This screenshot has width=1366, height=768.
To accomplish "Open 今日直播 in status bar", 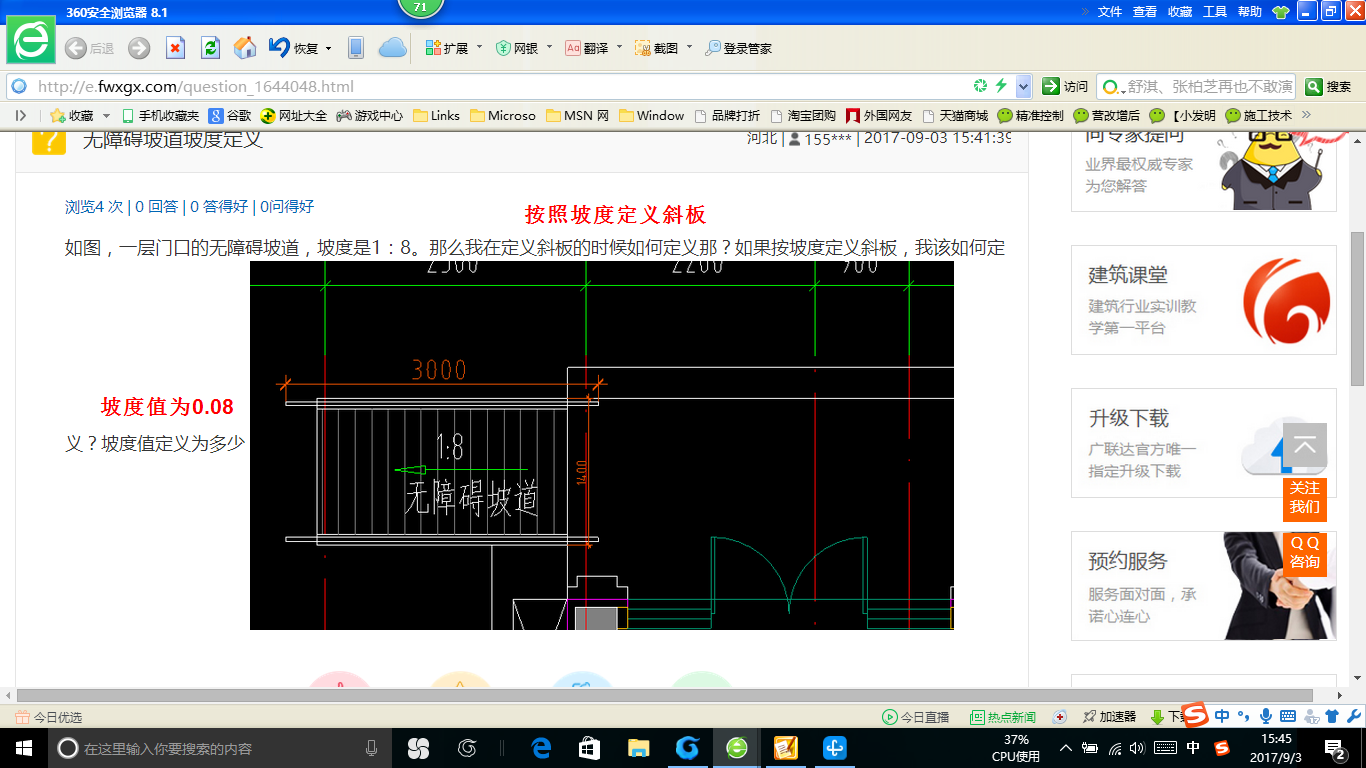I will (916, 717).
